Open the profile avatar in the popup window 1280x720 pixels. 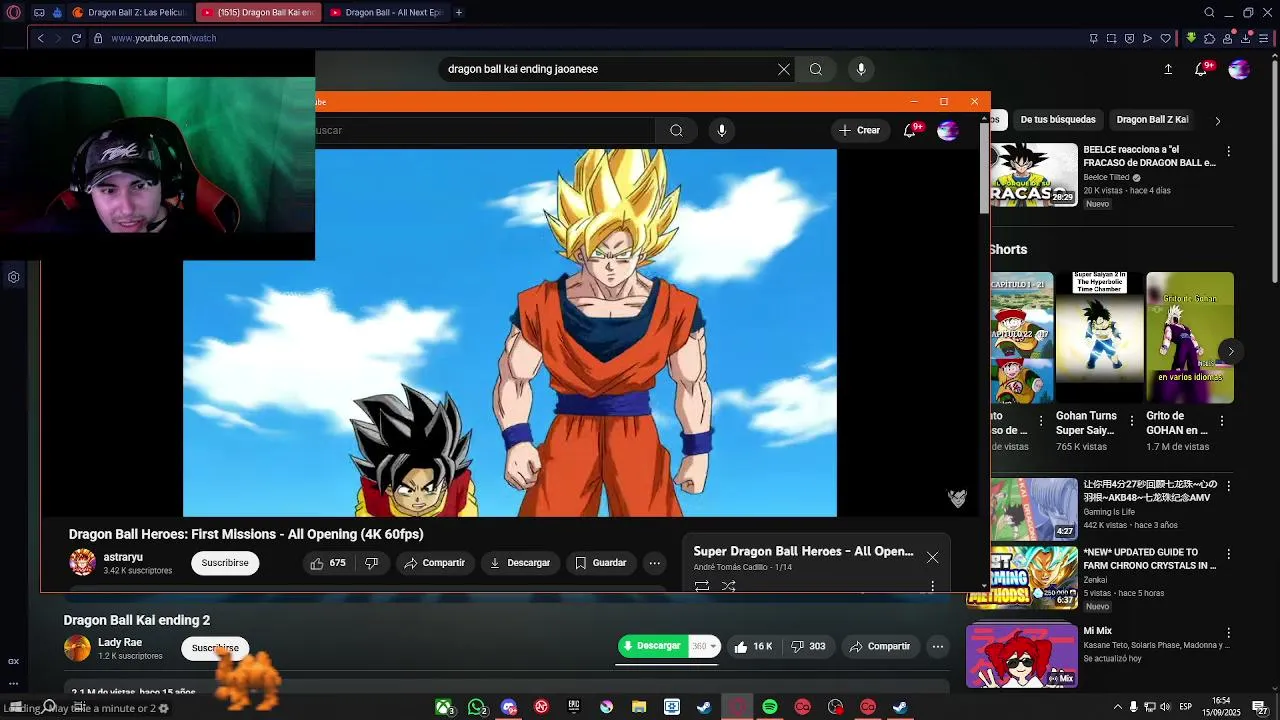pyautogui.click(x=948, y=130)
